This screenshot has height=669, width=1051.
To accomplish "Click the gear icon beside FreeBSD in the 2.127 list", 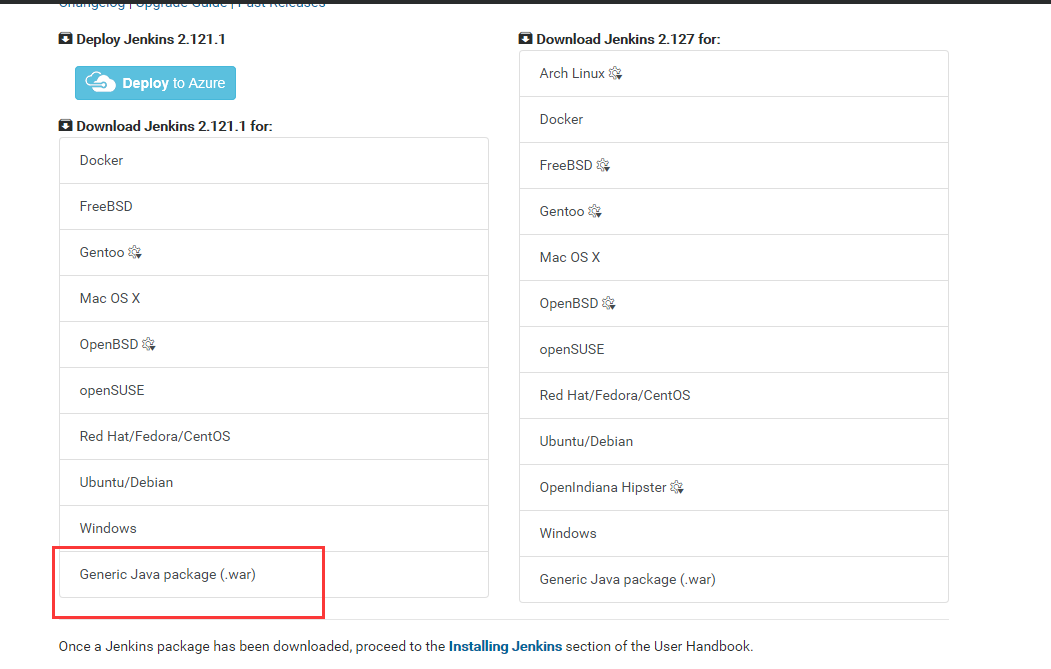I will 603,165.
